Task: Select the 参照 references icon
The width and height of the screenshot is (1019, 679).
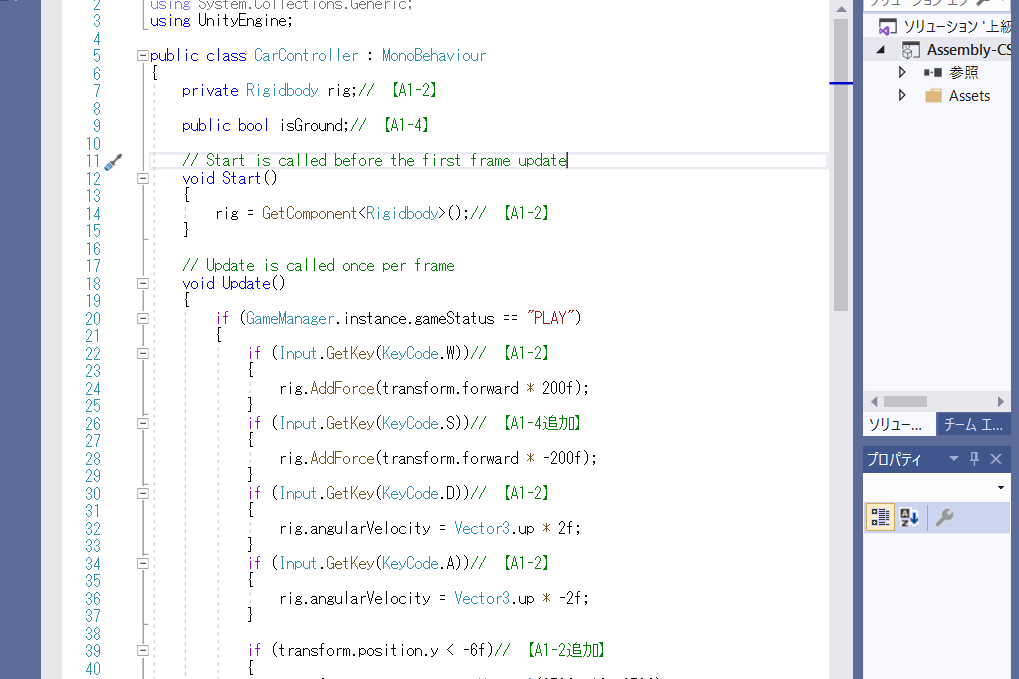Action: [933, 72]
